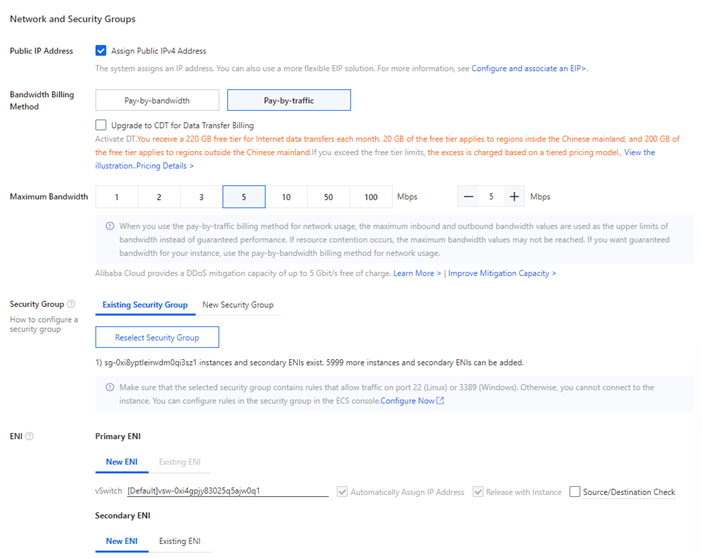Open Configure and associate an EIP link

coord(529,69)
